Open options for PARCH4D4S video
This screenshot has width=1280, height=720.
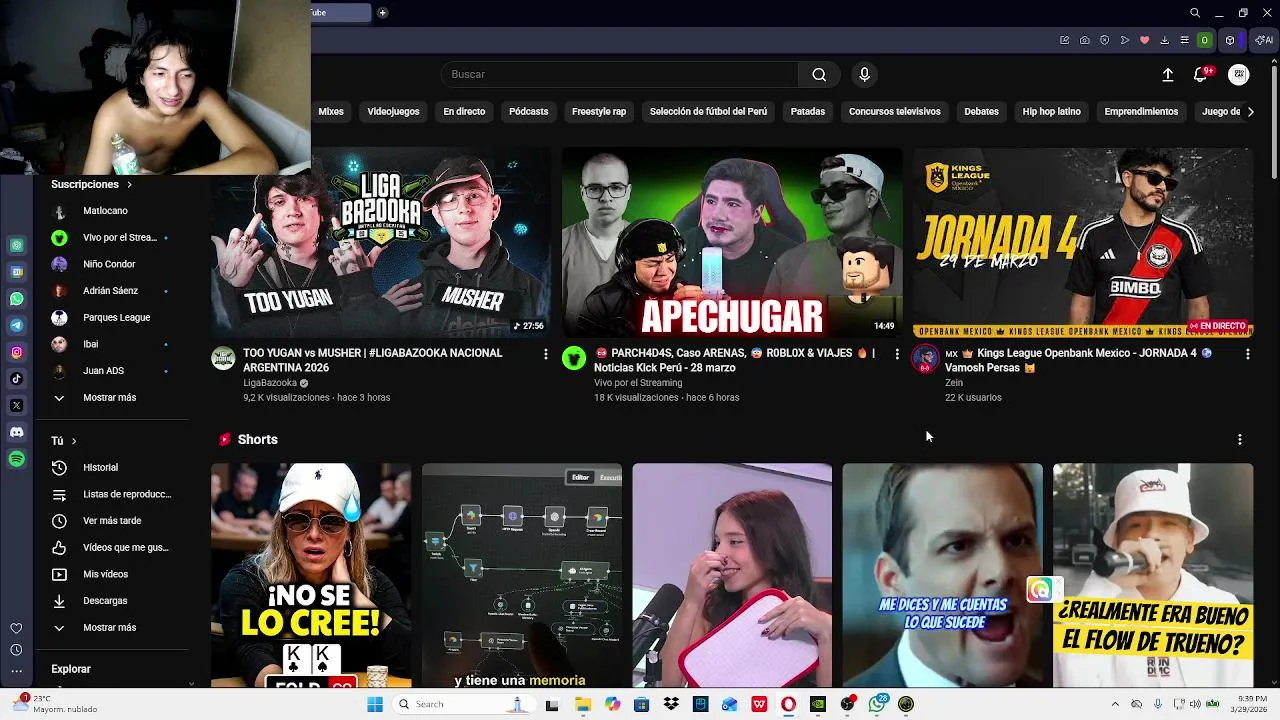(x=896, y=354)
